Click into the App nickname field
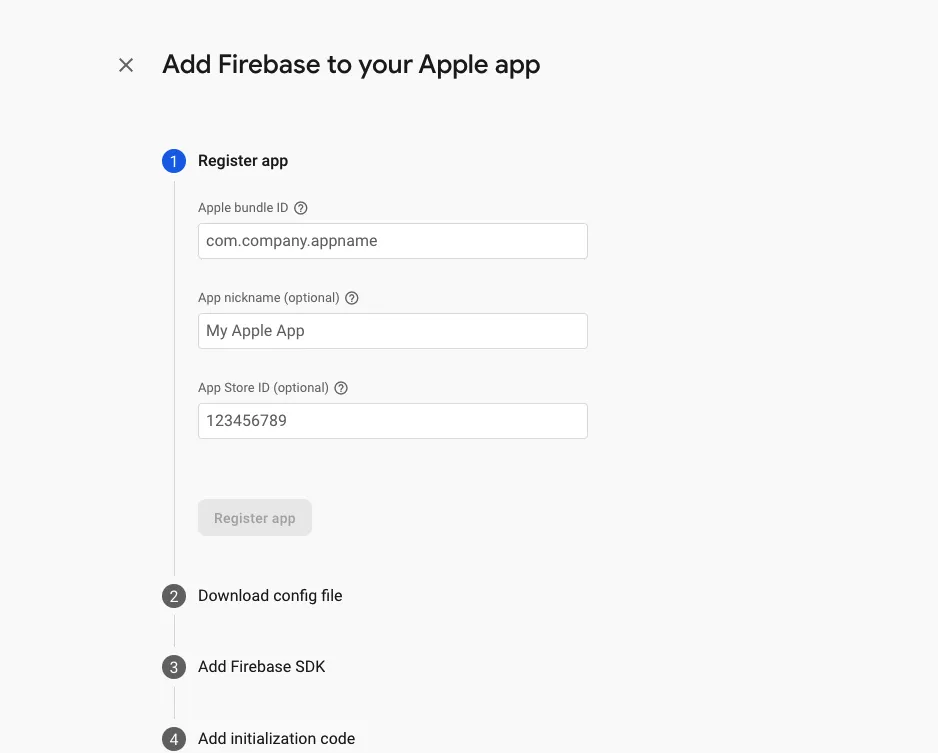The width and height of the screenshot is (938, 753). (392, 331)
